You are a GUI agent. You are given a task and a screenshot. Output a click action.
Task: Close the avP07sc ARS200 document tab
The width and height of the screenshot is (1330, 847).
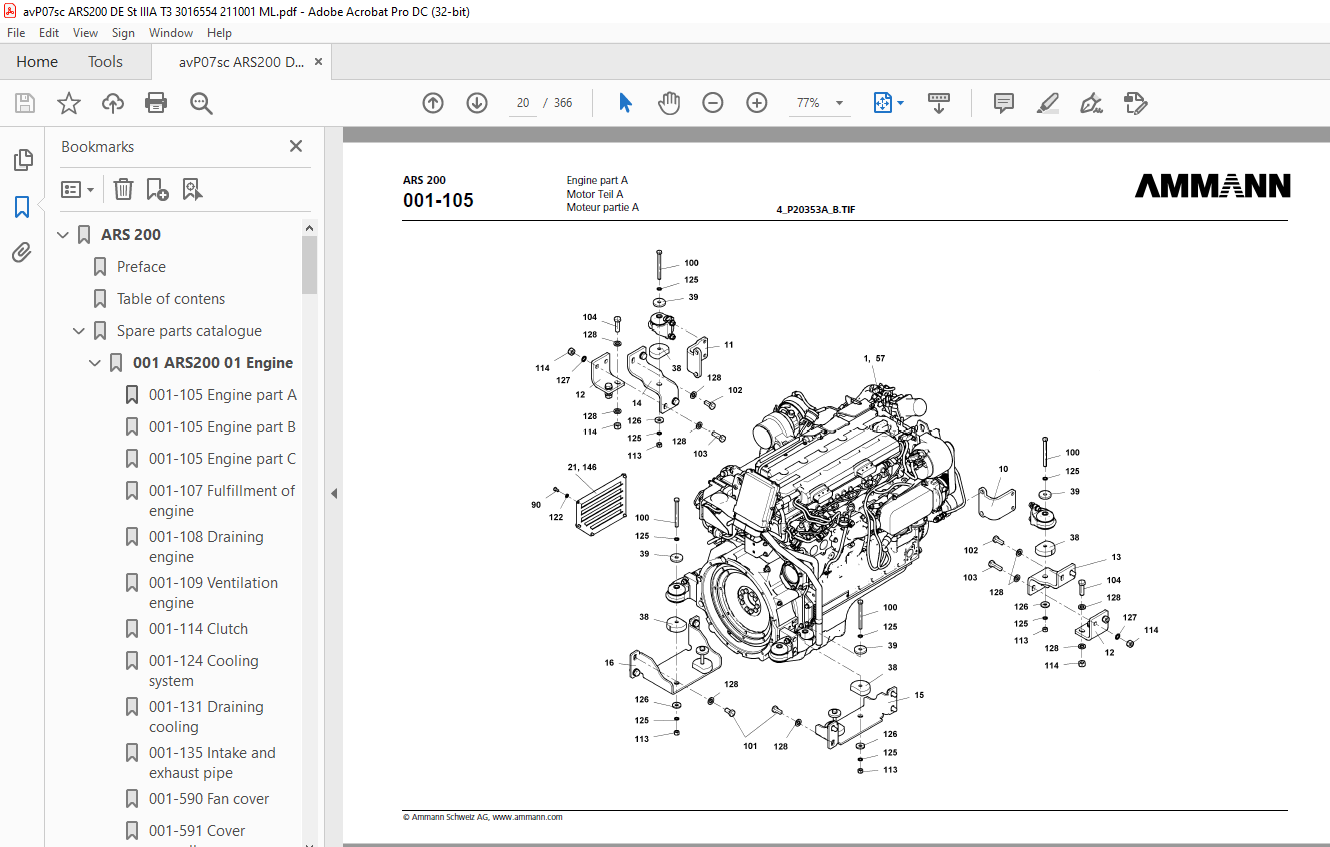click(x=318, y=62)
